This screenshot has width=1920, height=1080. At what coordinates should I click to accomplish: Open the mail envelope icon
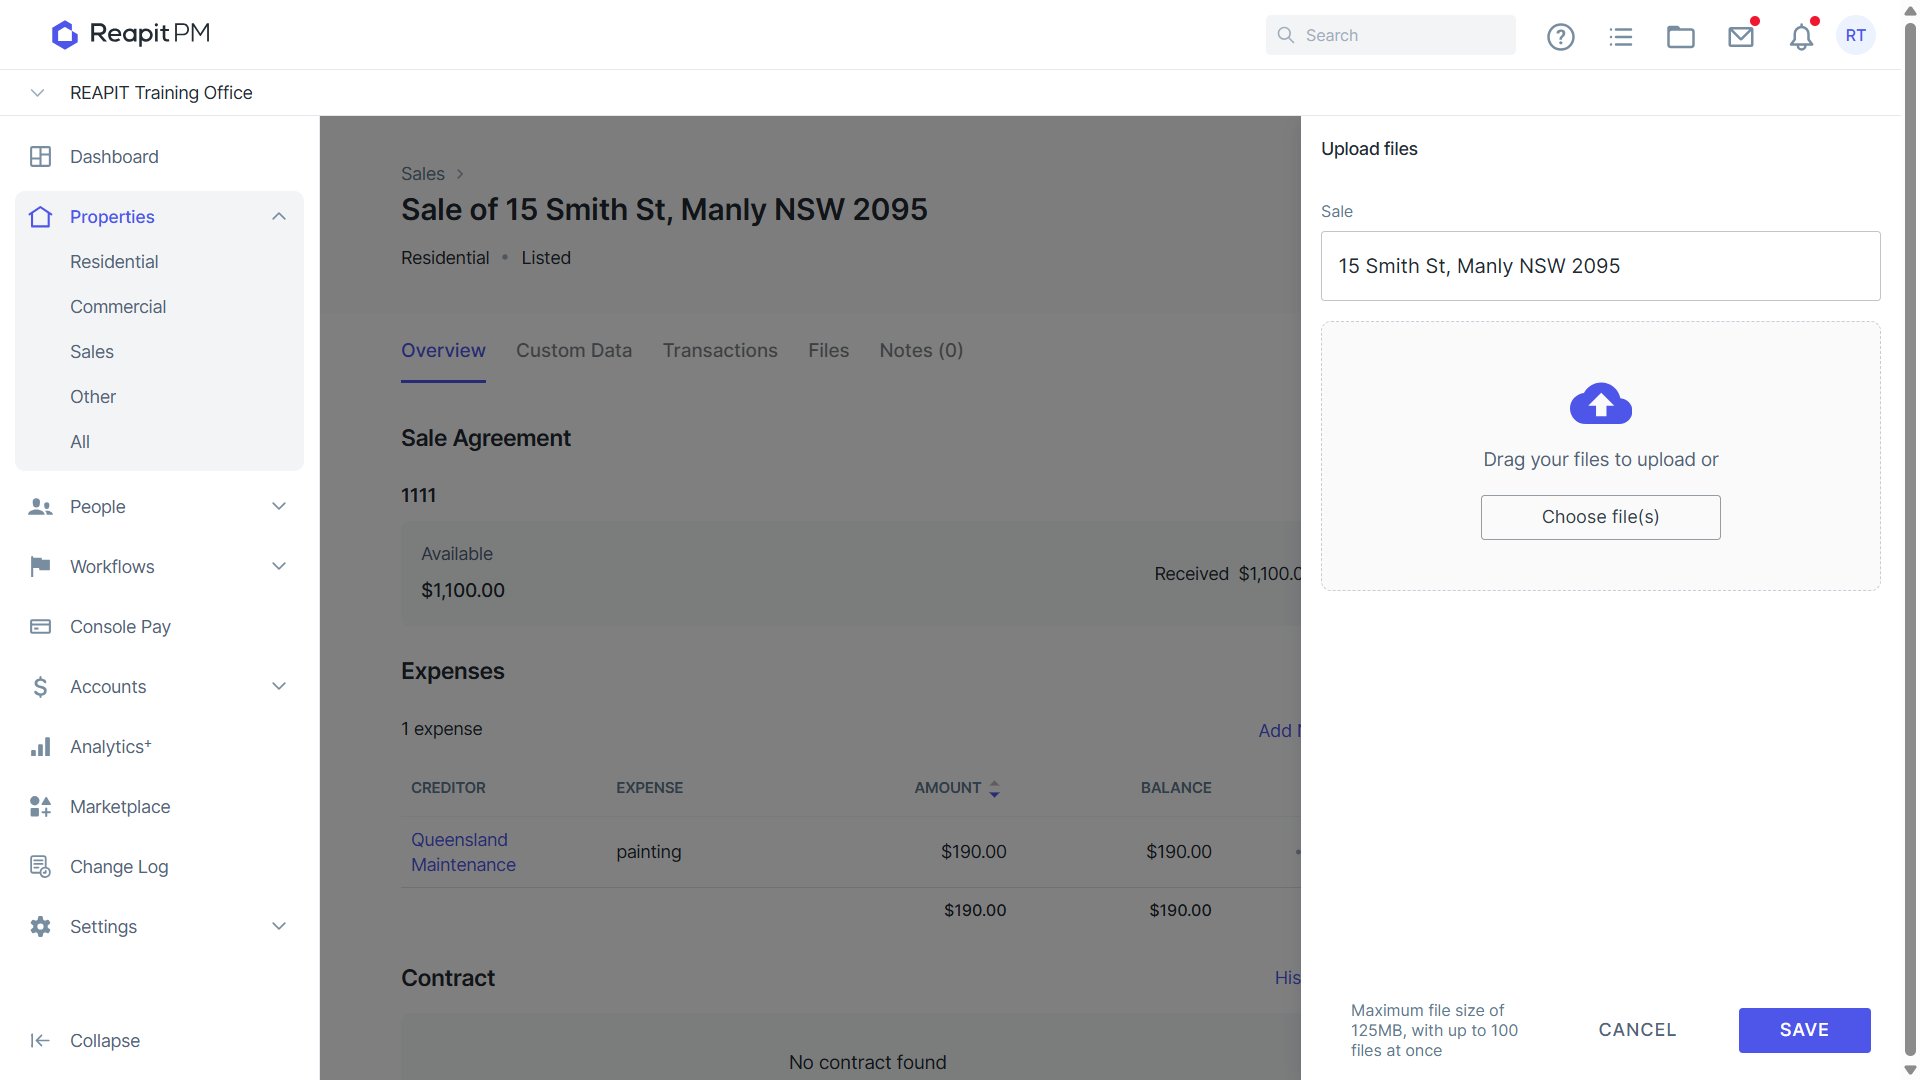[x=1741, y=37]
